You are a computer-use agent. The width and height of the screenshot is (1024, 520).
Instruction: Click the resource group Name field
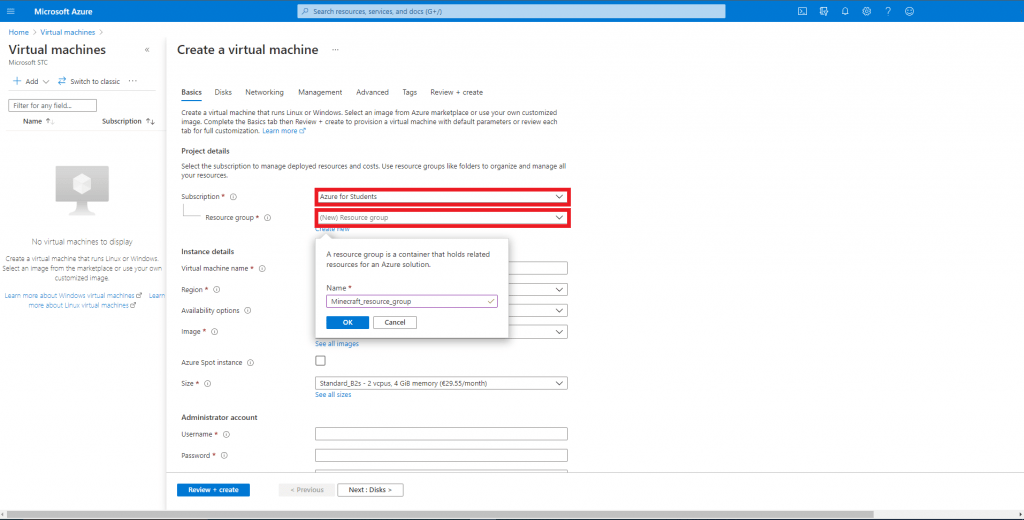411,300
